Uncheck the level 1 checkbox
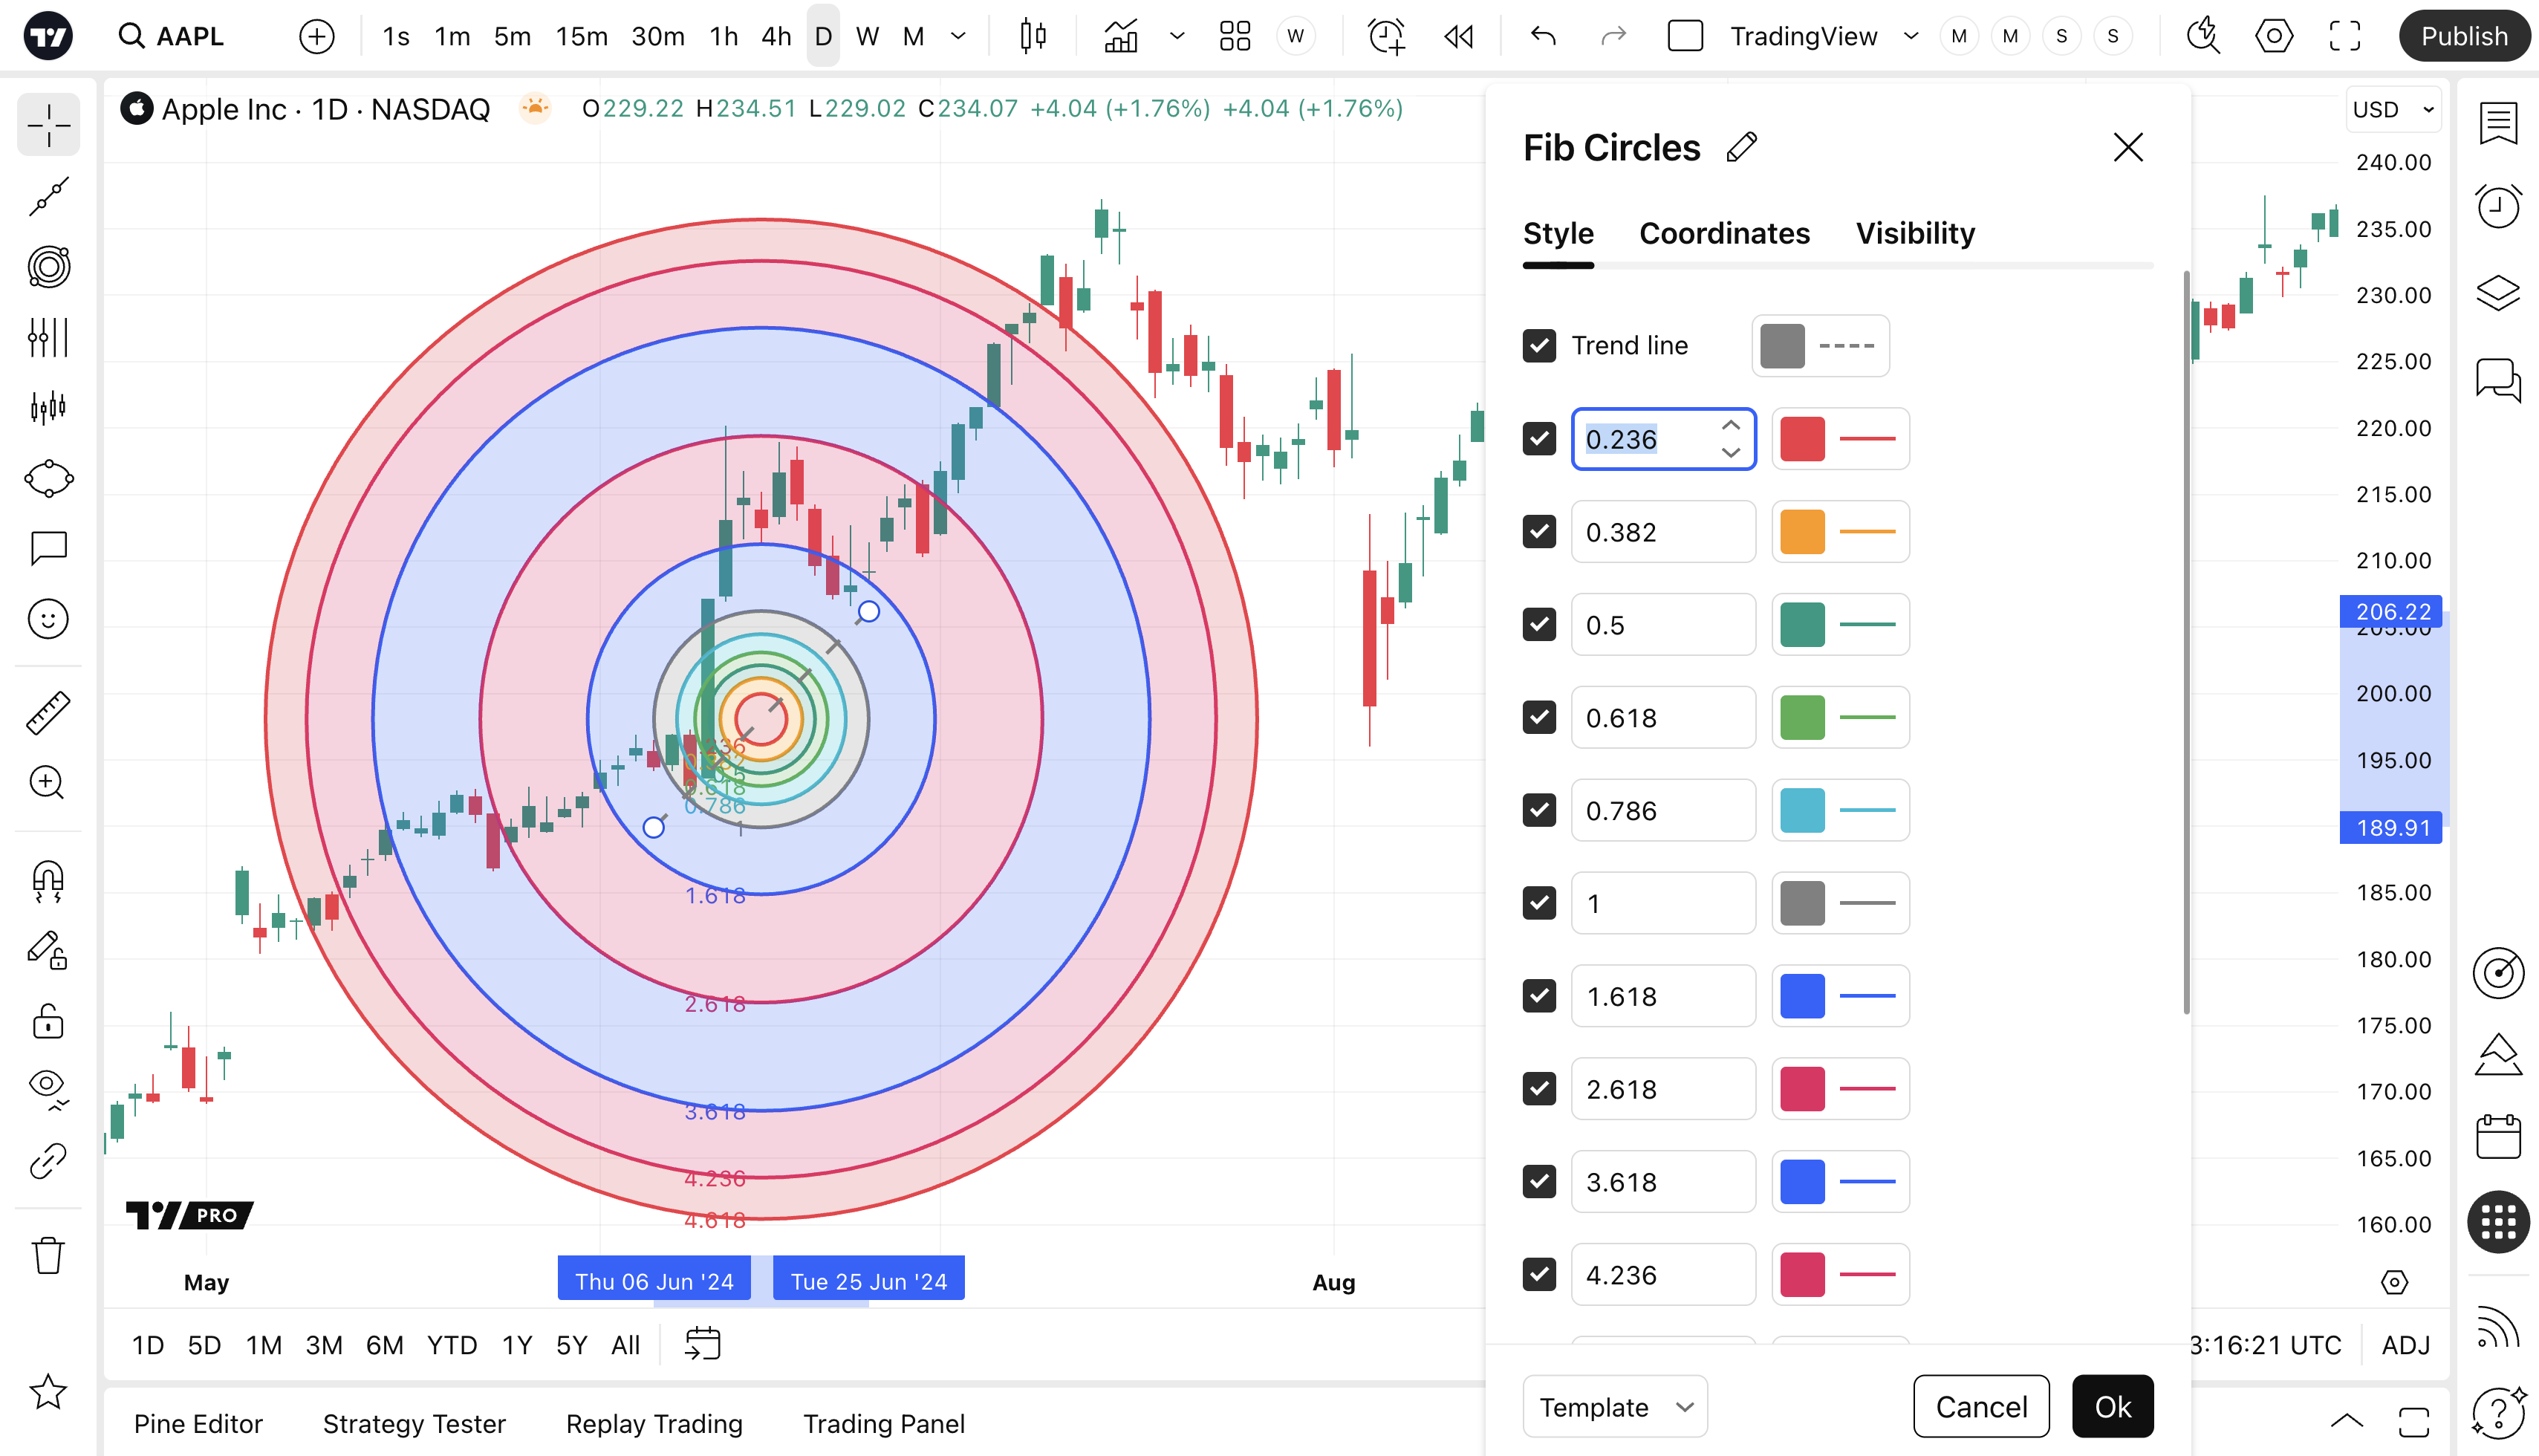The height and width of the screenshot is (1456, 2539). (1539, 904)
